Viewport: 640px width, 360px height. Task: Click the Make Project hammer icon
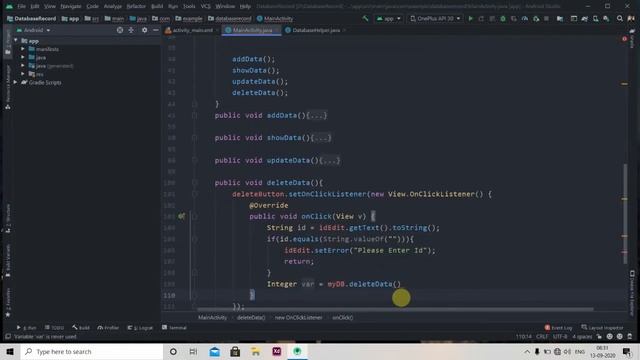(365, 18)
